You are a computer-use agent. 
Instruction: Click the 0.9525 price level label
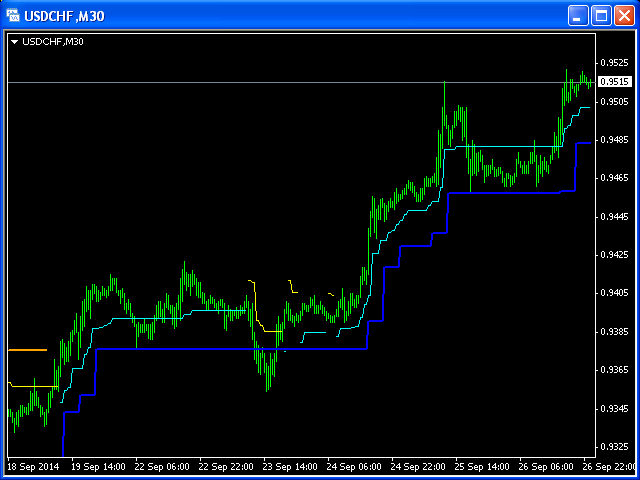coord(614,63)
